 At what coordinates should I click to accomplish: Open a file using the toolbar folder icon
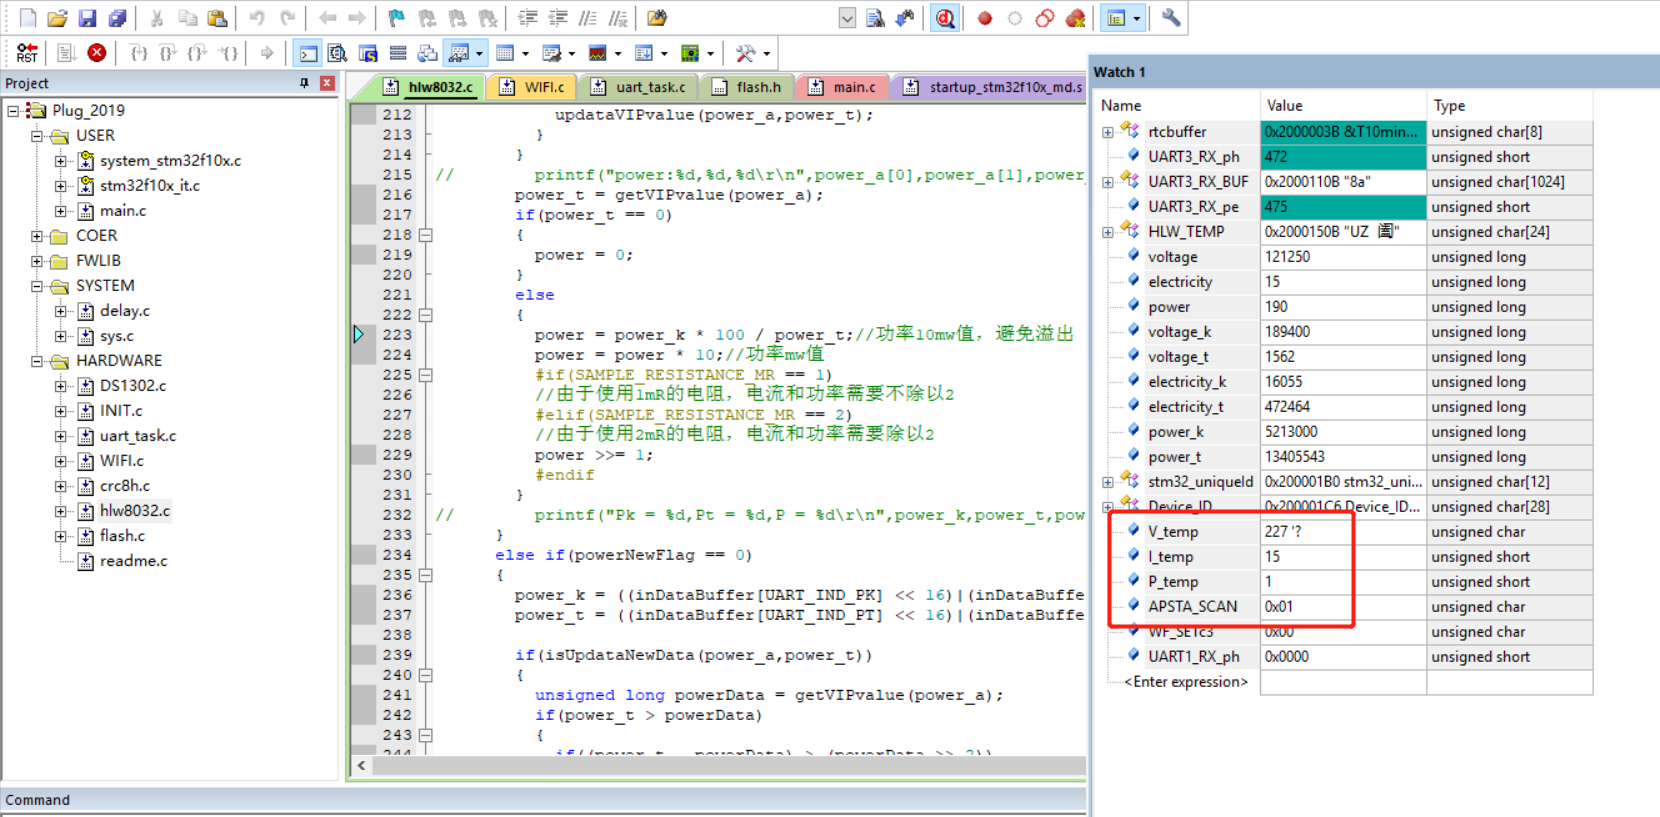(57, 18)
